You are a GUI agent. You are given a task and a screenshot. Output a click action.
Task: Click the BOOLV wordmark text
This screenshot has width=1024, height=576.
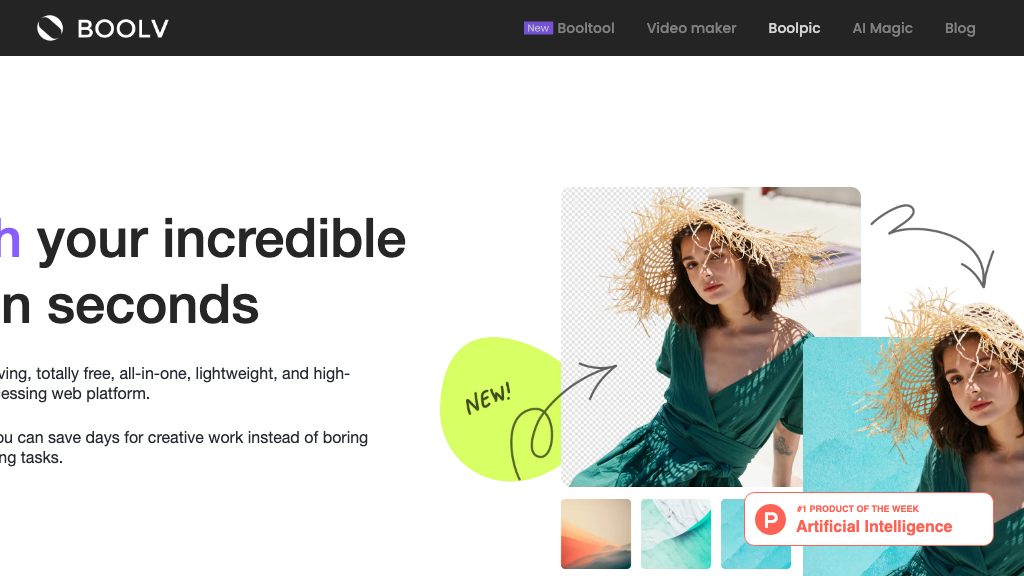click(x=123, y=29)
